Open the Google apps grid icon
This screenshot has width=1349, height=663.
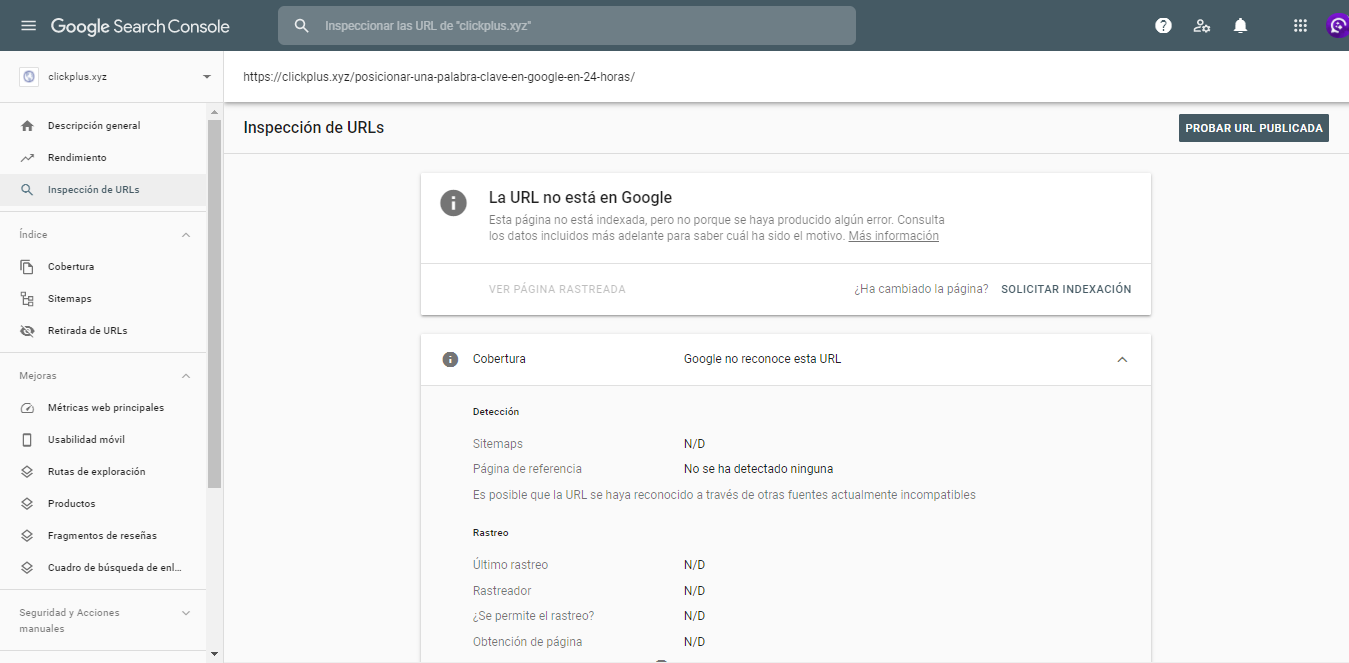pyautogui.click(x=1300, y=25)
